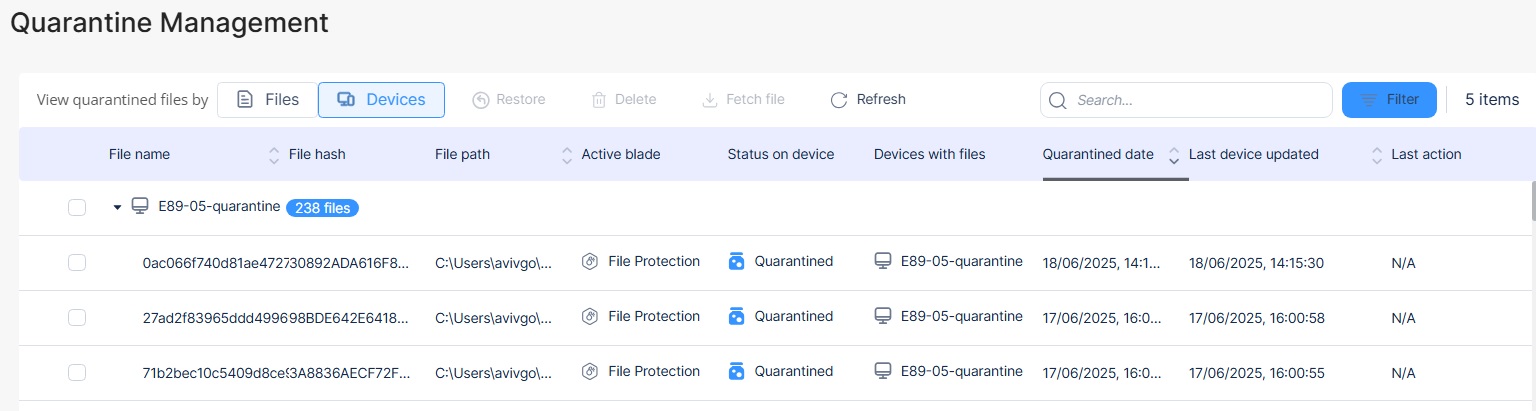The height and width of the screenshot is (411, 1536).
Task: Click the Refresh circular arrow icon
Action: pos(839,100)
